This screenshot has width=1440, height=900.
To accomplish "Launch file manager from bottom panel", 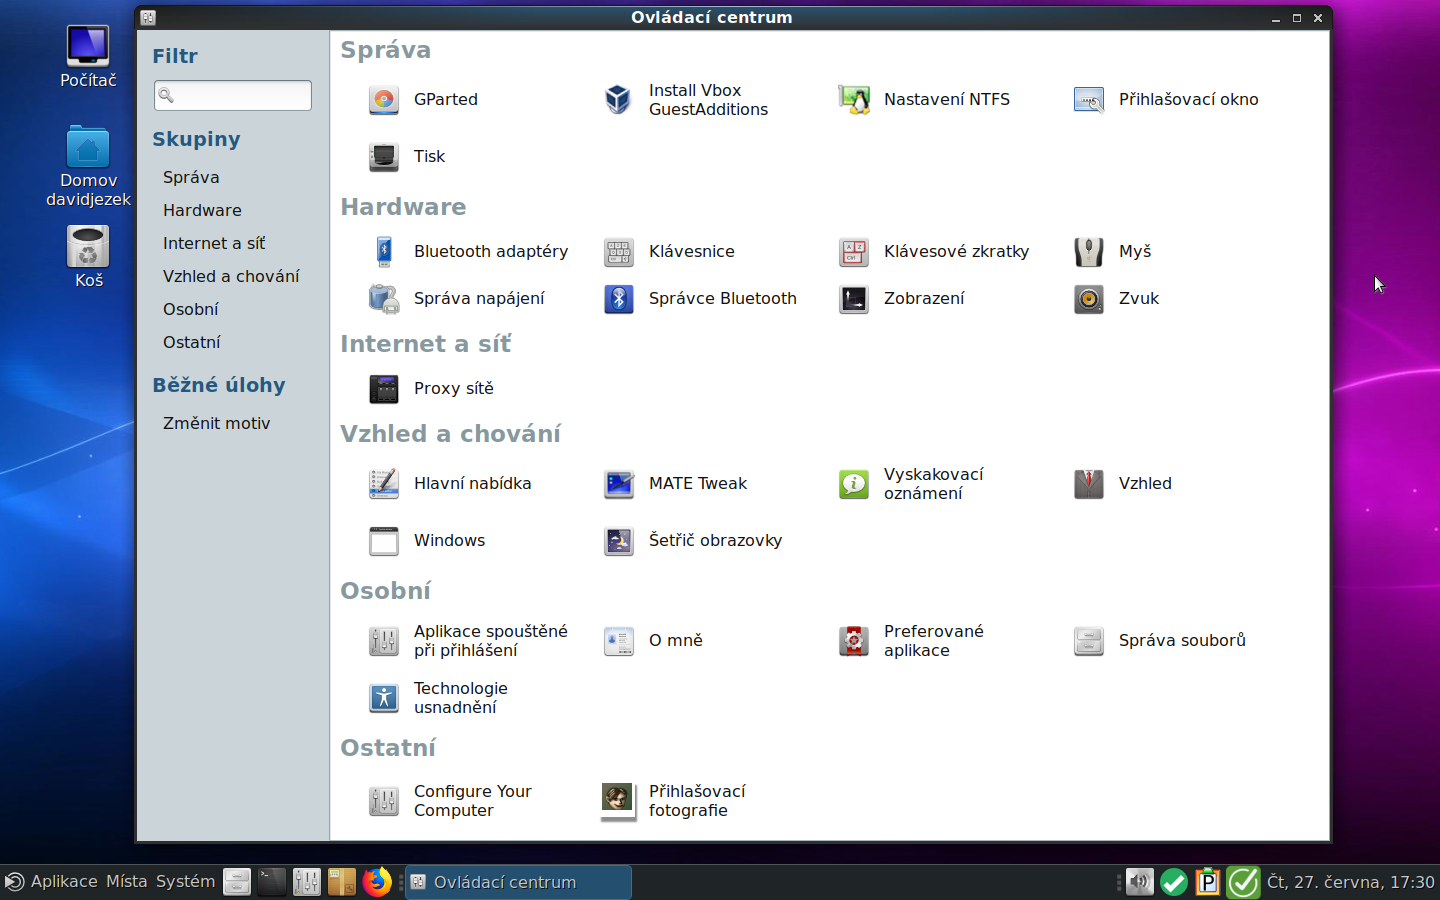I will point(237,882).
